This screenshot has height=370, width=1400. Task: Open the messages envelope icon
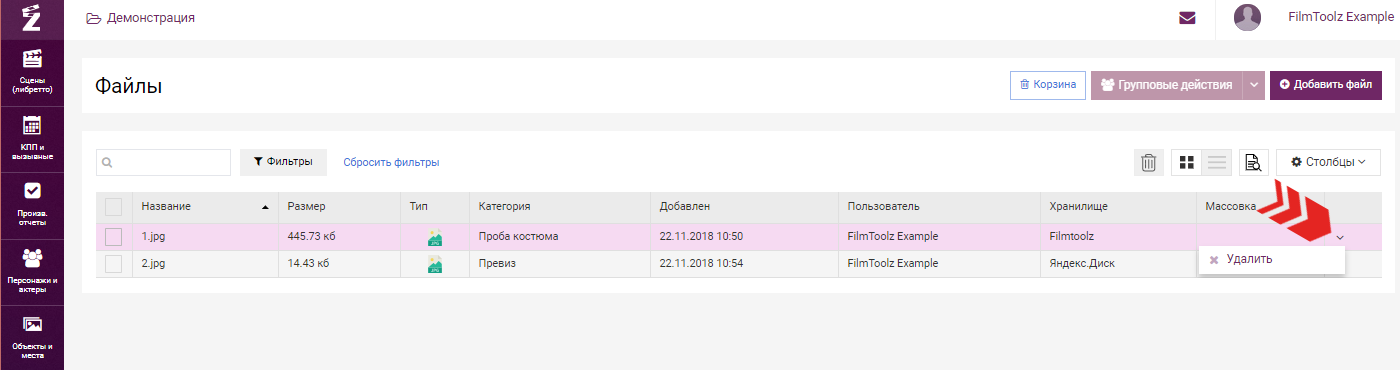point(1187,17)
